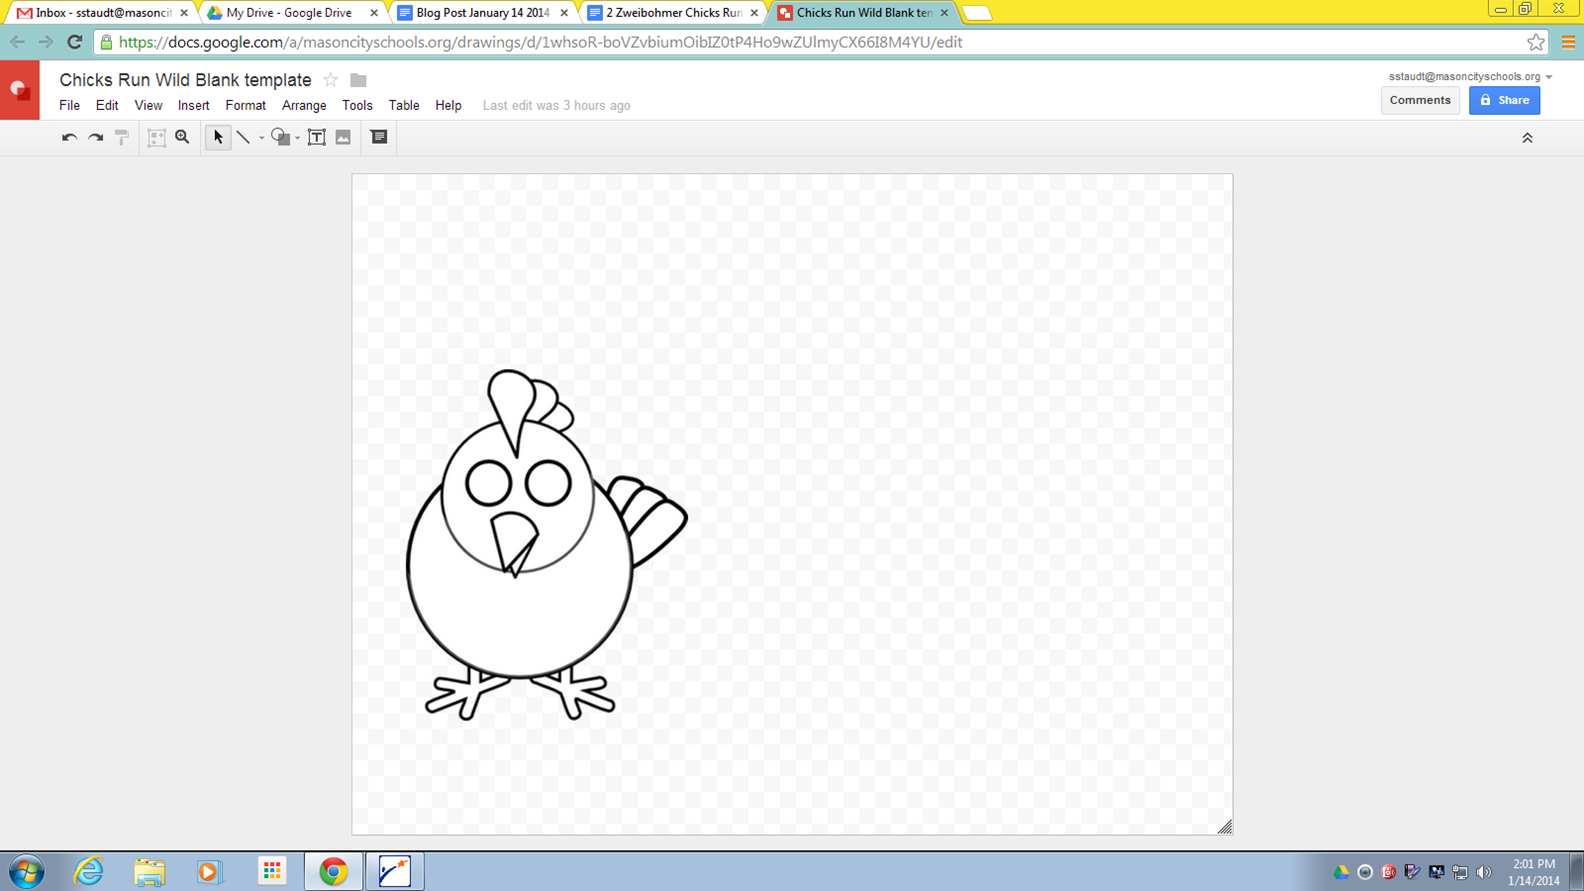Open the Format menu
This screenshot has width=1584, height=891.
[245, 105]
